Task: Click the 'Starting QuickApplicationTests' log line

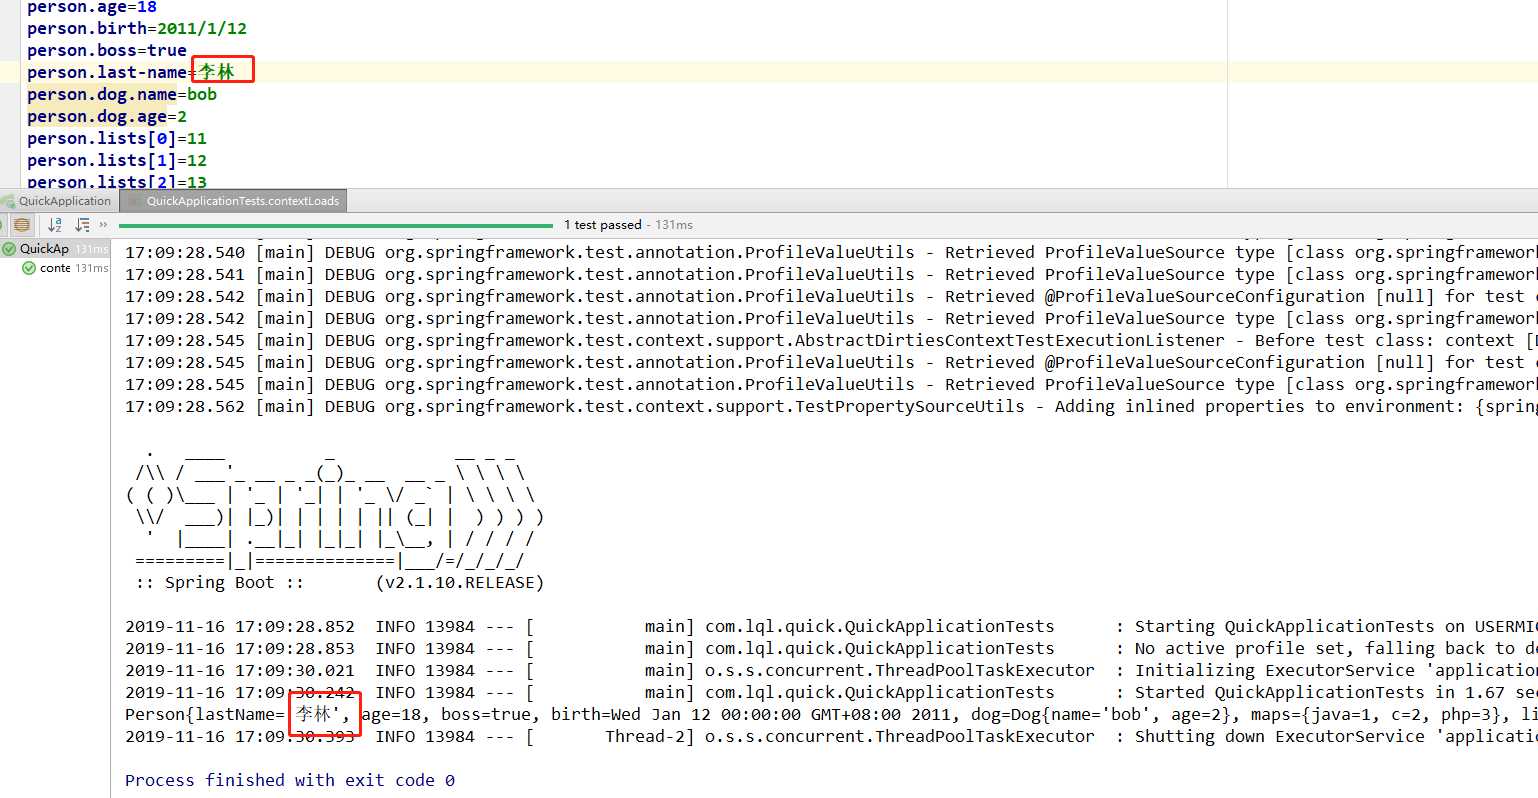Action: pos(831,627)
